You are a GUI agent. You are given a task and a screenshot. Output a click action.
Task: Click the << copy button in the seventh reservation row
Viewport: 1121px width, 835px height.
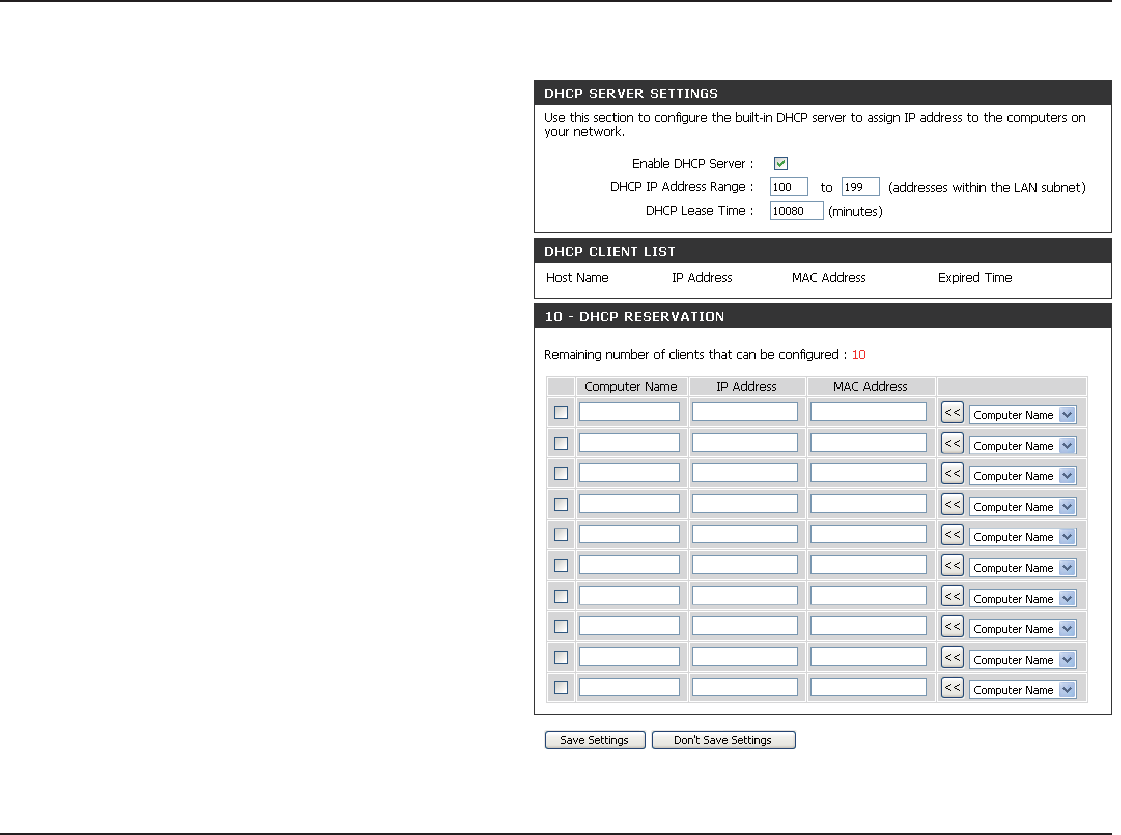[x=952, y=596]
